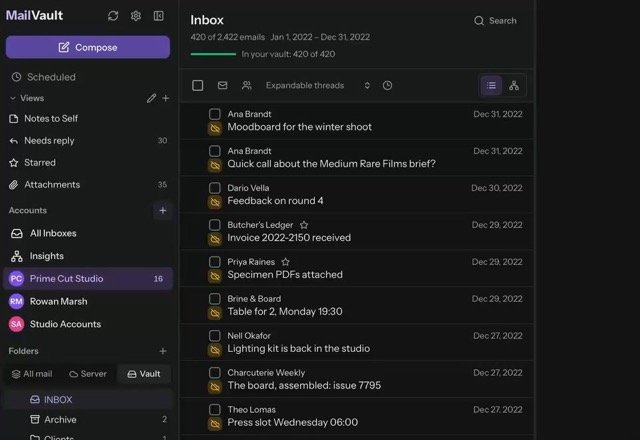
Task: Click people filter icon in toolbar
Action: (x=247, y=85)
